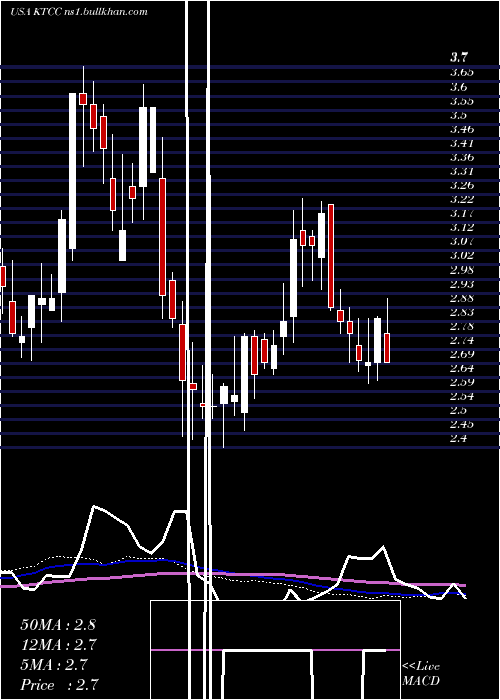Click the 3.41 price axis label
Viewport: 500px width, 700px height.
[x=462, y=143]
